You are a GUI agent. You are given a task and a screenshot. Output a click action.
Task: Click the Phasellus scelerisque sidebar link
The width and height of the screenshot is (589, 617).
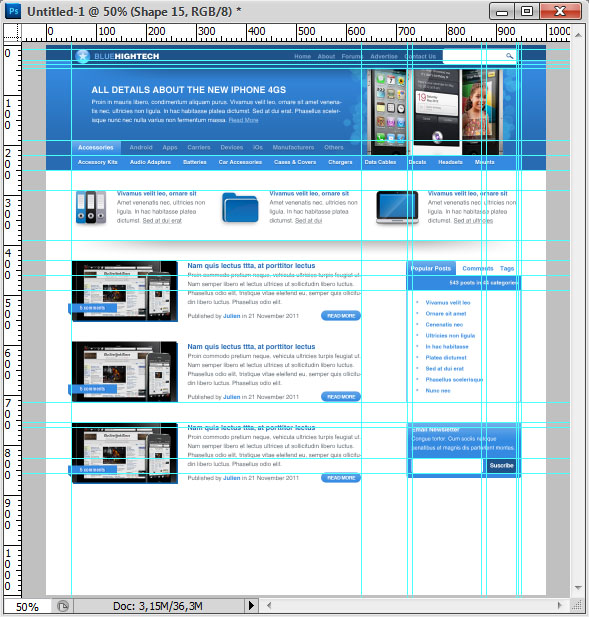coord(454,380)
